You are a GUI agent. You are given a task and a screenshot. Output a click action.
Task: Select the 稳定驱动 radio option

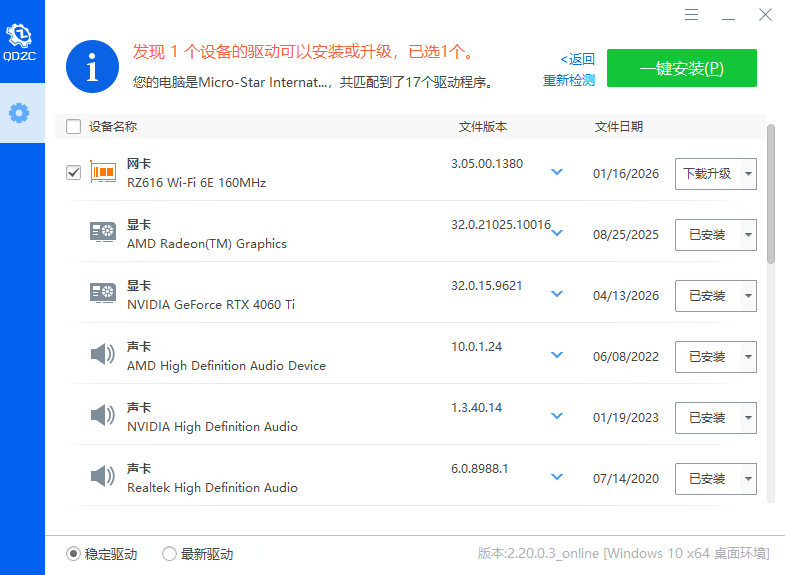click(74, 554)
